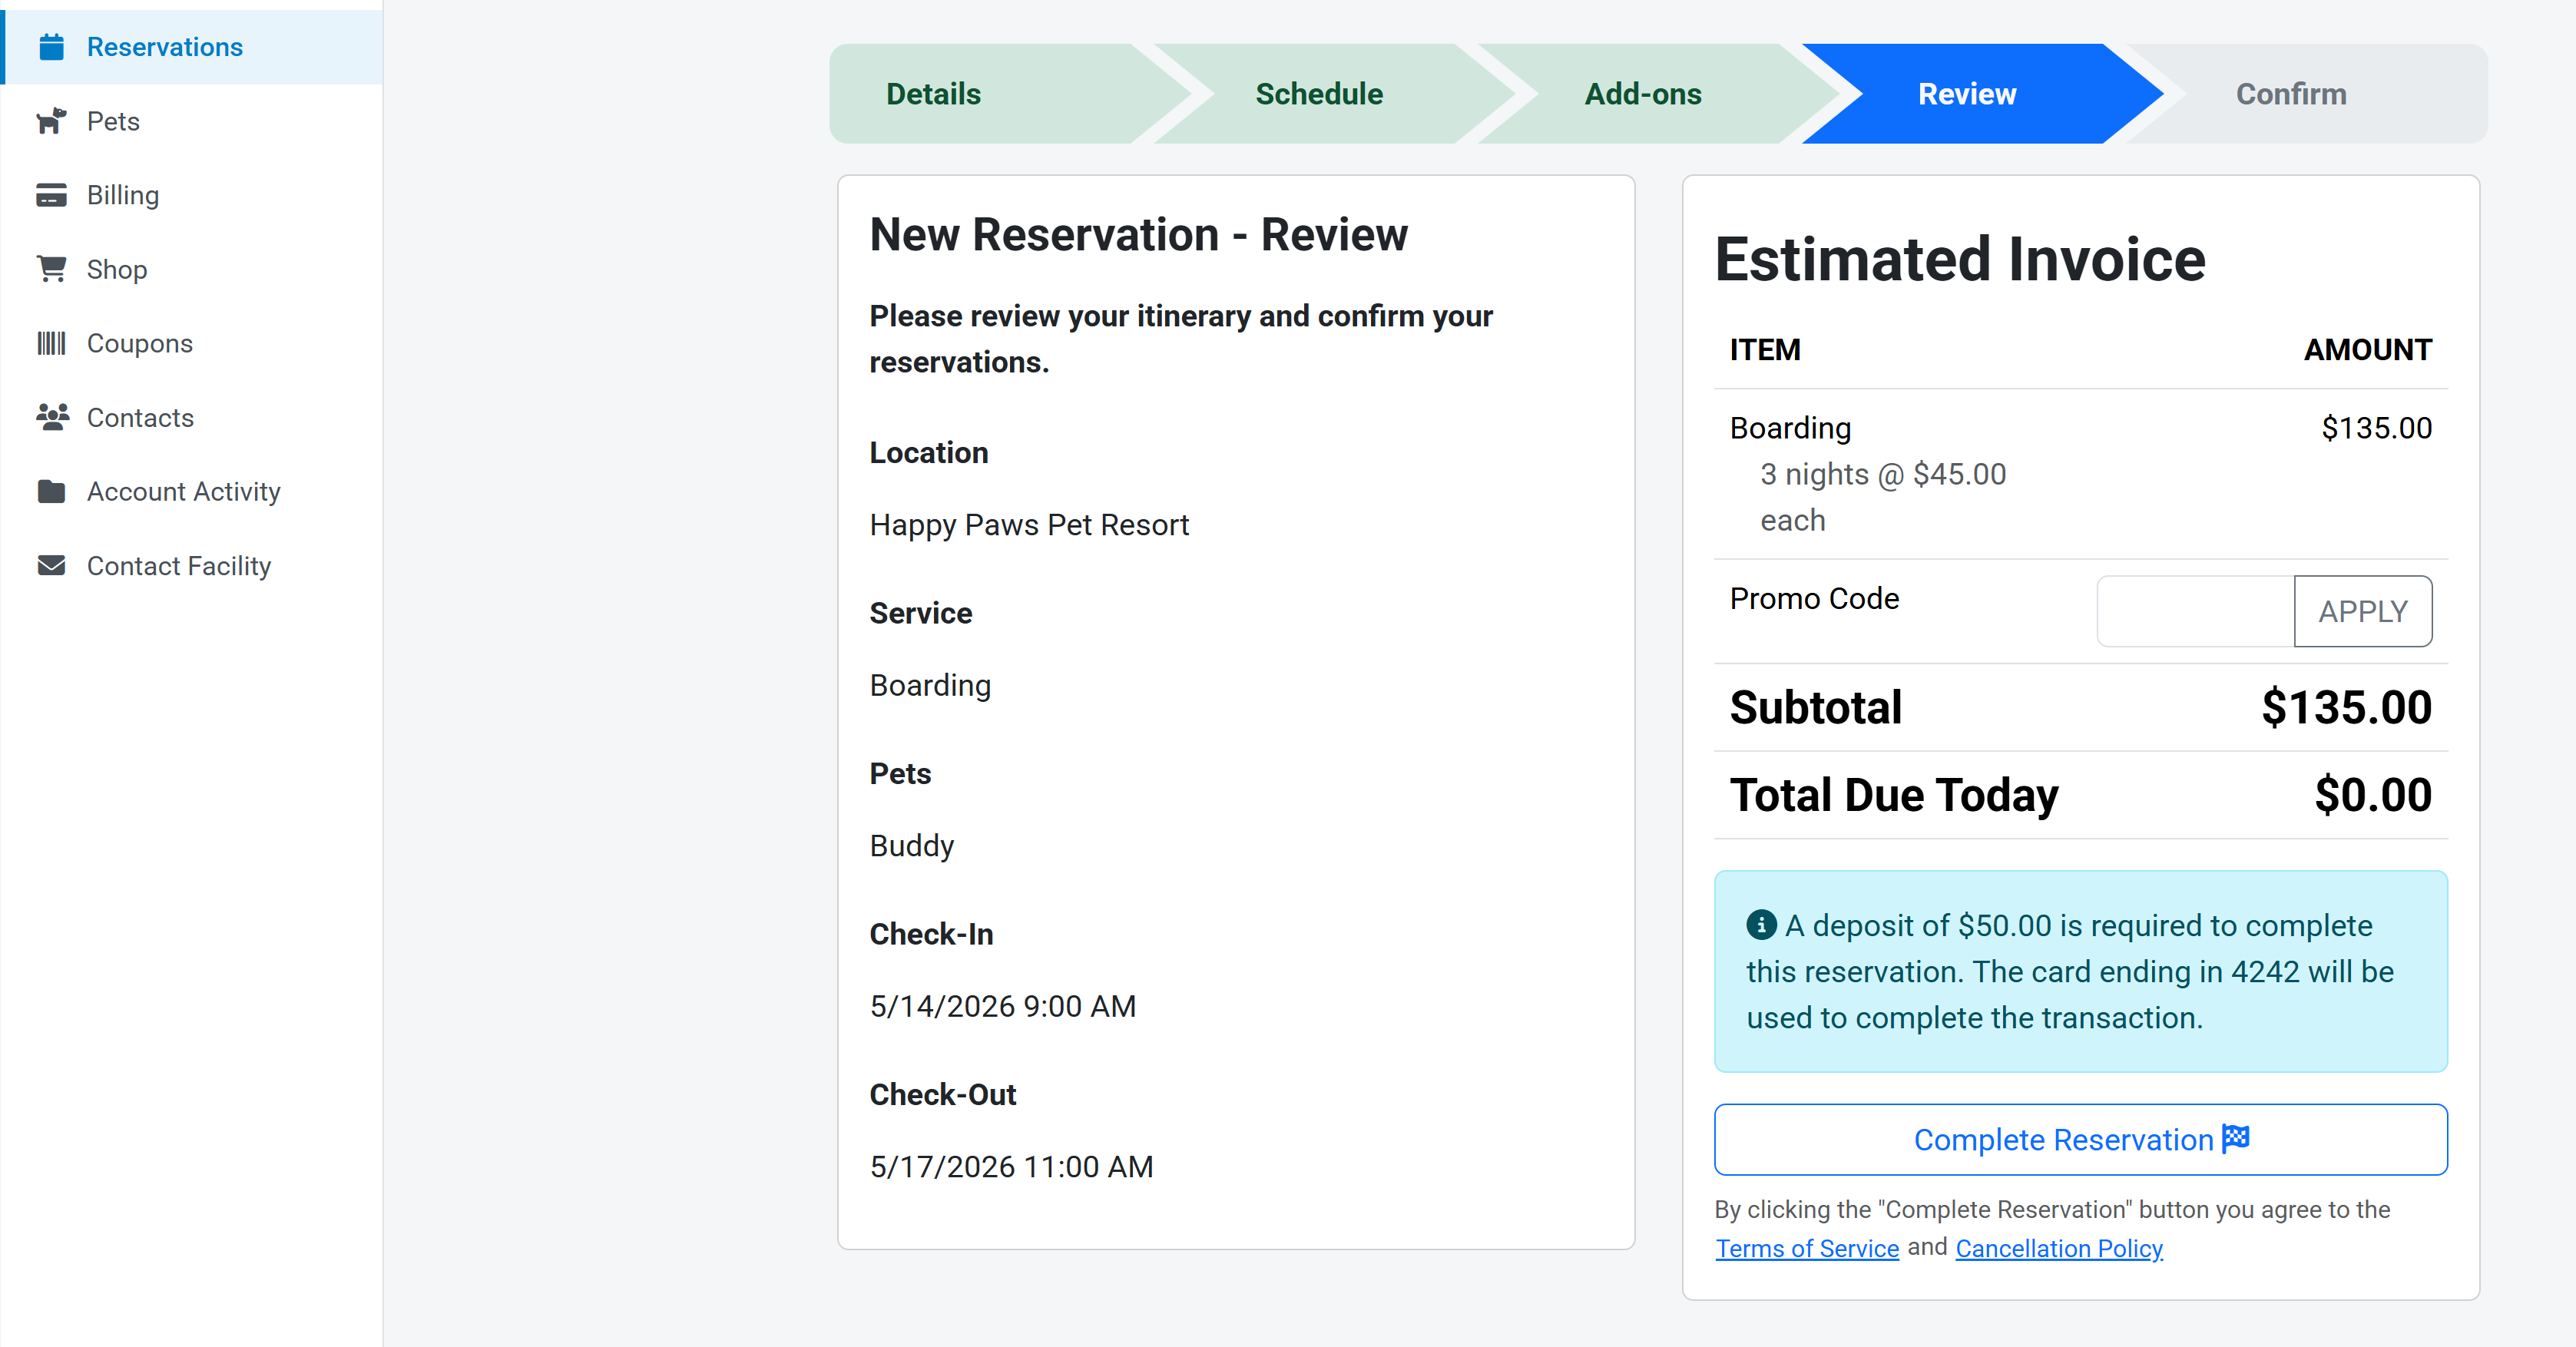Click the check-in value 5/14/2026 9:00 AM
2576x1347 pixels.
[x=1002, y=1006]
